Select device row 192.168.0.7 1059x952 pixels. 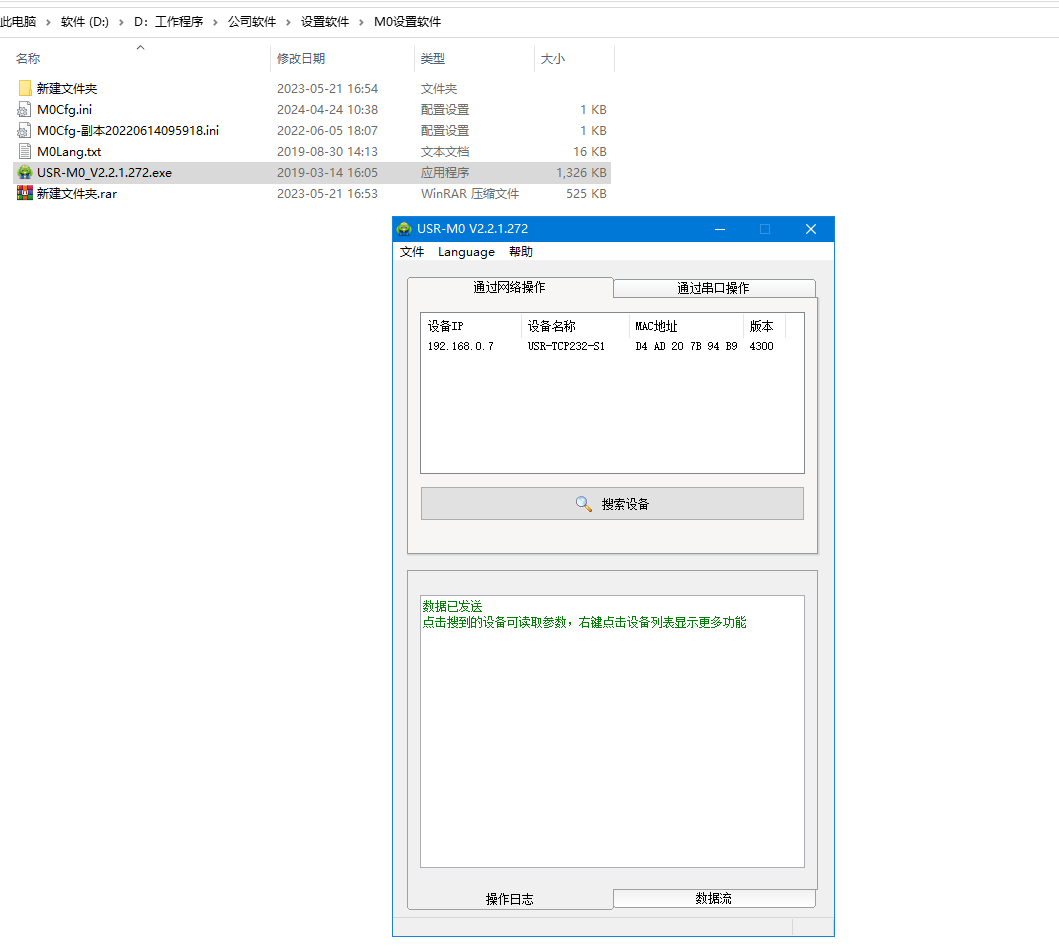(461, 346)
